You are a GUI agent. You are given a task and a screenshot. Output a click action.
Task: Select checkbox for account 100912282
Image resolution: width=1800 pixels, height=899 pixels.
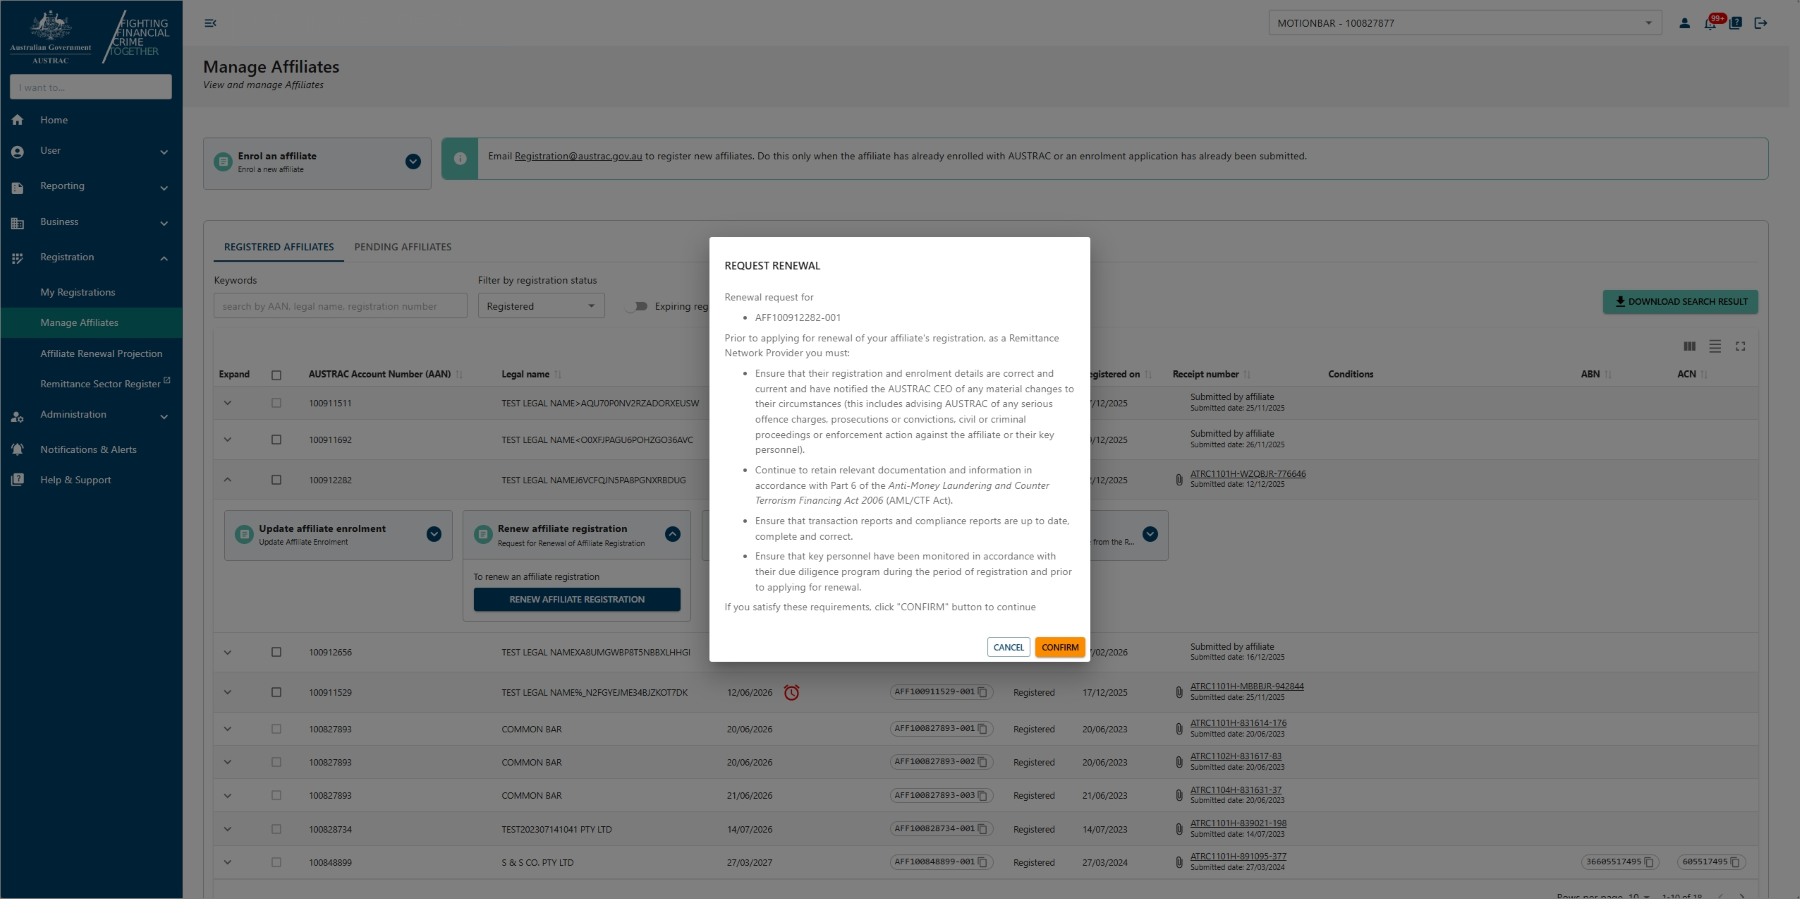click(276, 480)
